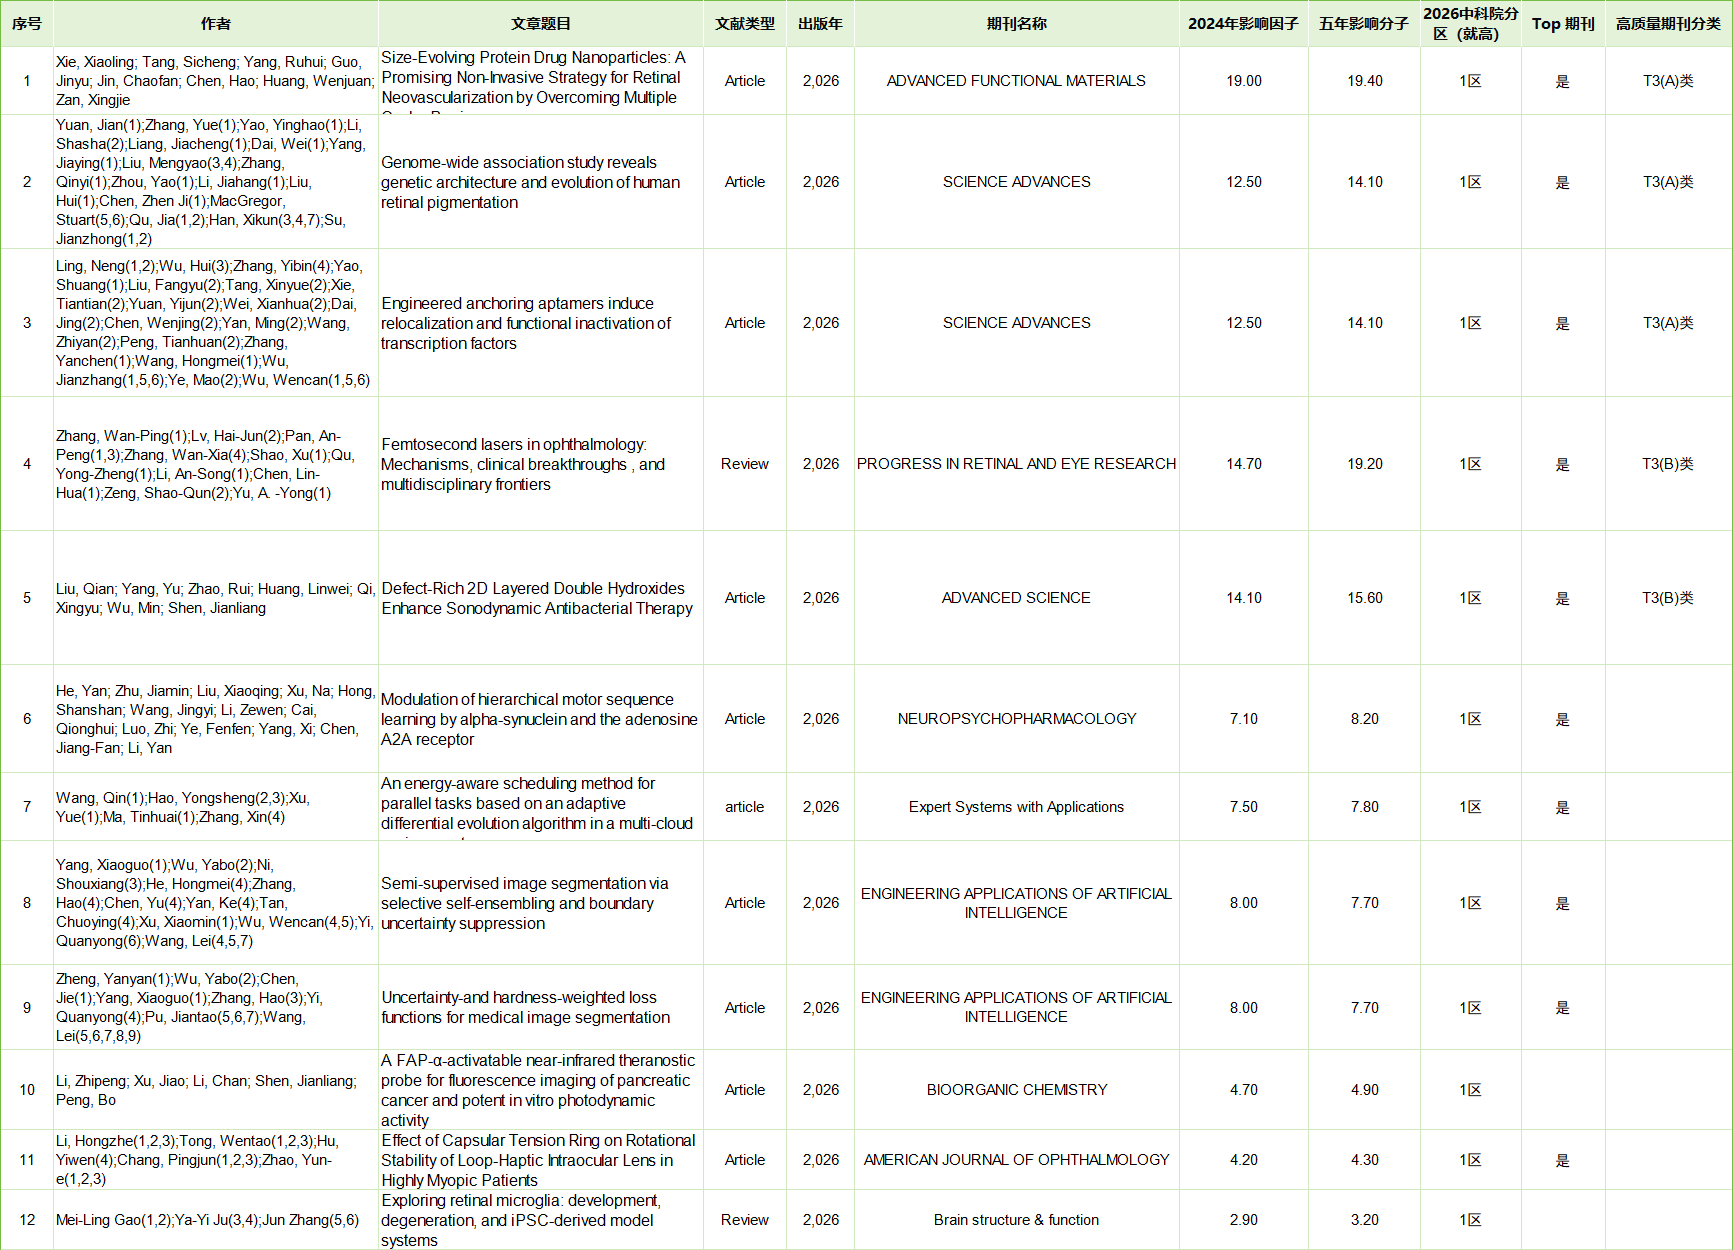Click the BIOORGANIC CHEMISTRY journal cell

[x=1016, y=1090]
